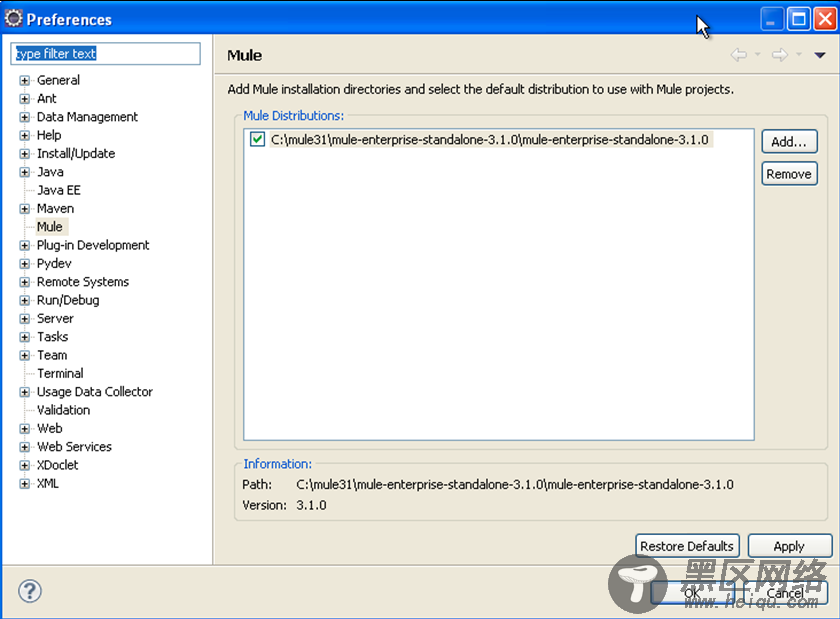Screen dimensions: 840x619
Task: Expand the Team tree node
Action: coord(24,355)
